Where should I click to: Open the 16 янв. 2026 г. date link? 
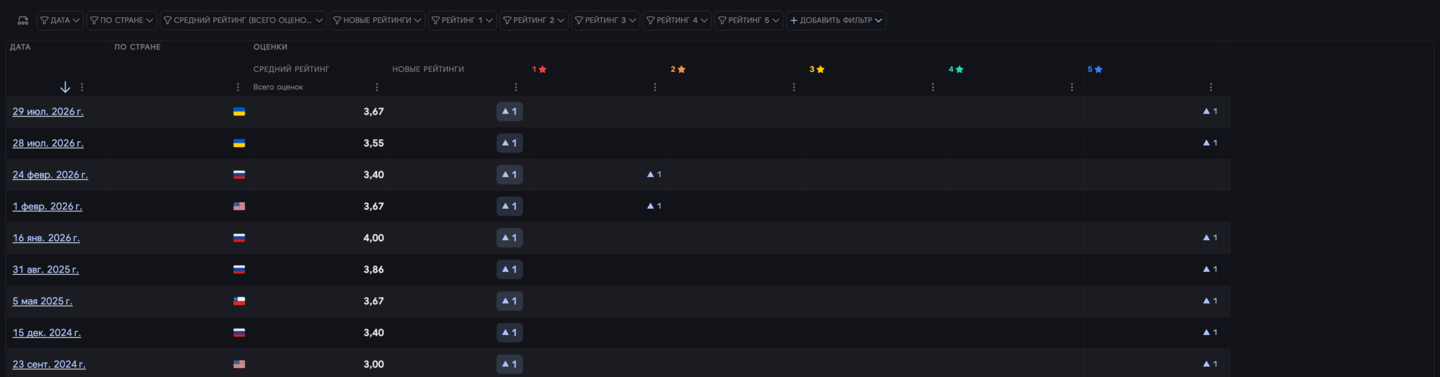(x=46, y=238)
